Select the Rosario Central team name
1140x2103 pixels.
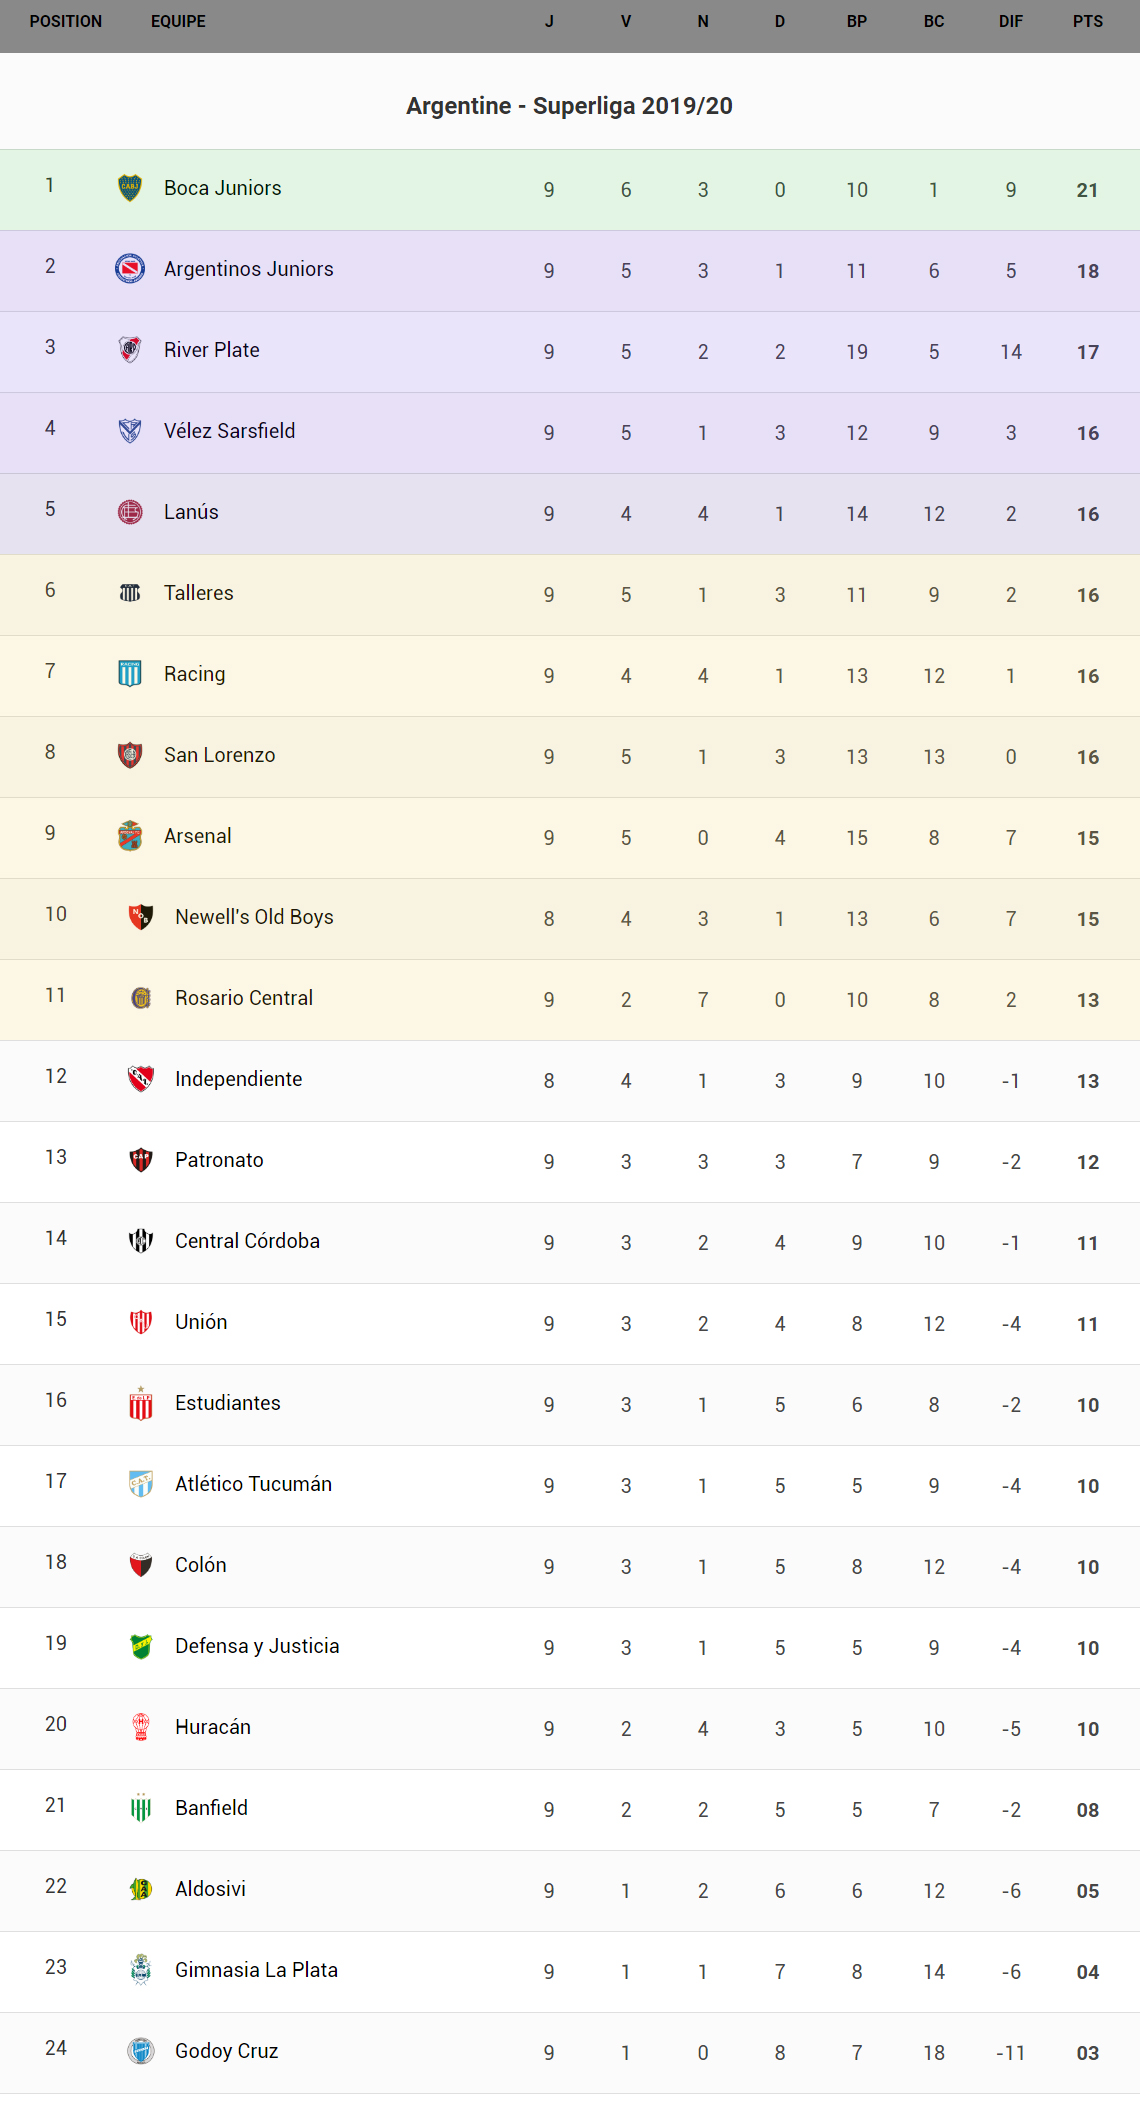click(244, 998)
